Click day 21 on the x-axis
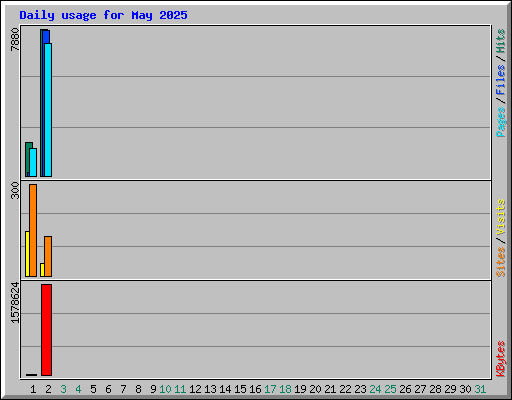The width and height of the screenshot is (512, 400). 330,389
